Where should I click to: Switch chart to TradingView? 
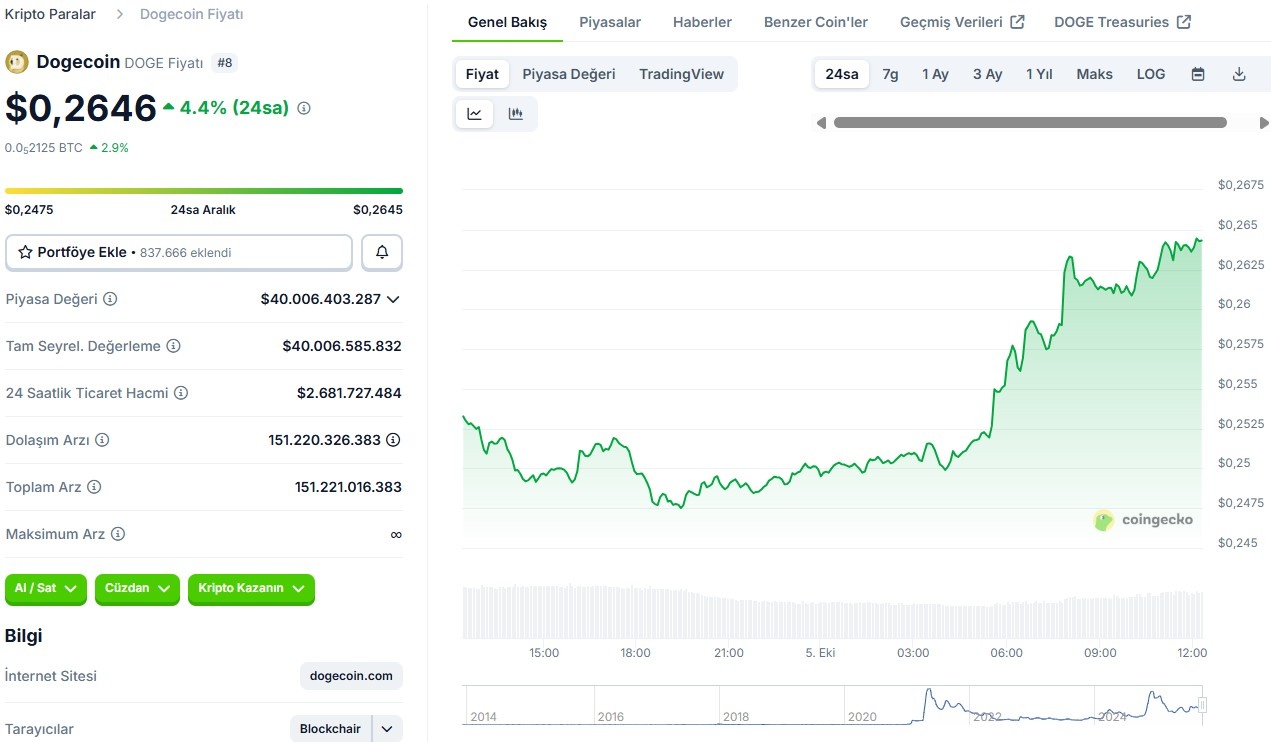(681, 74)
